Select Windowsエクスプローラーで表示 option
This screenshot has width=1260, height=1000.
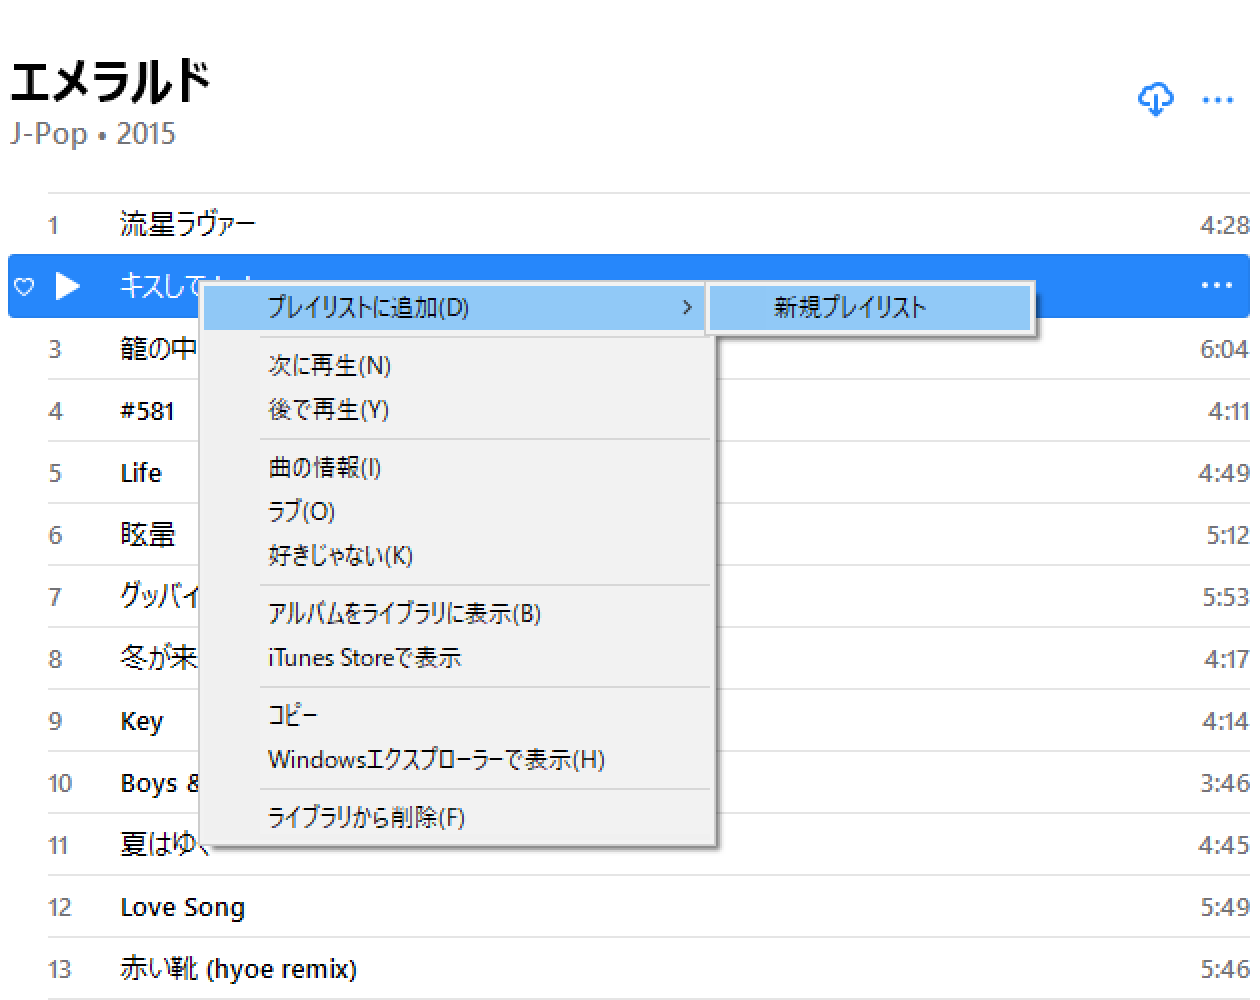click(x=436, y=760)
